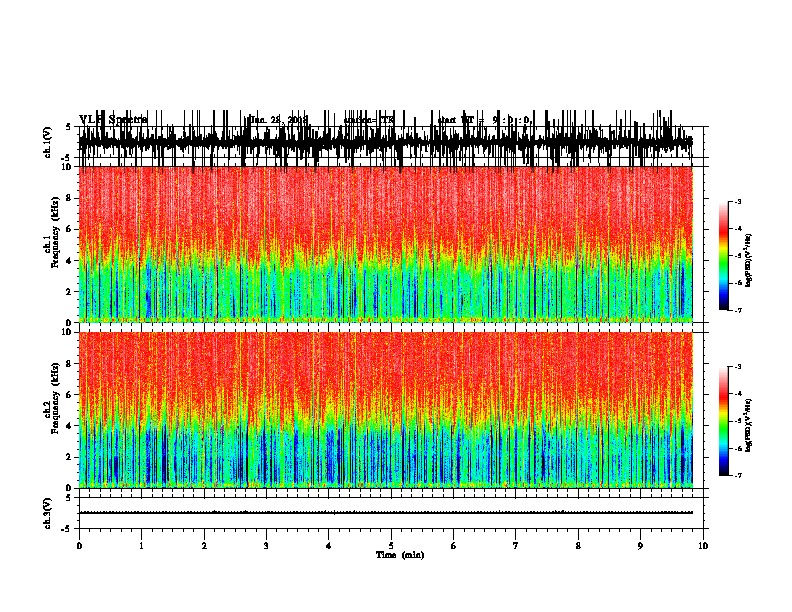The image size is (792, 612).
Task: Click the 2 kHz tick on ch.2 spectrogram
Action: pos(69,457)
